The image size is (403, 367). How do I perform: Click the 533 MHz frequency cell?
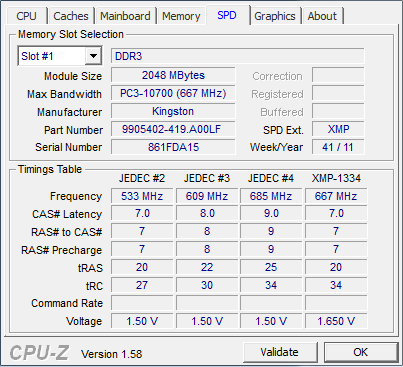142,196
